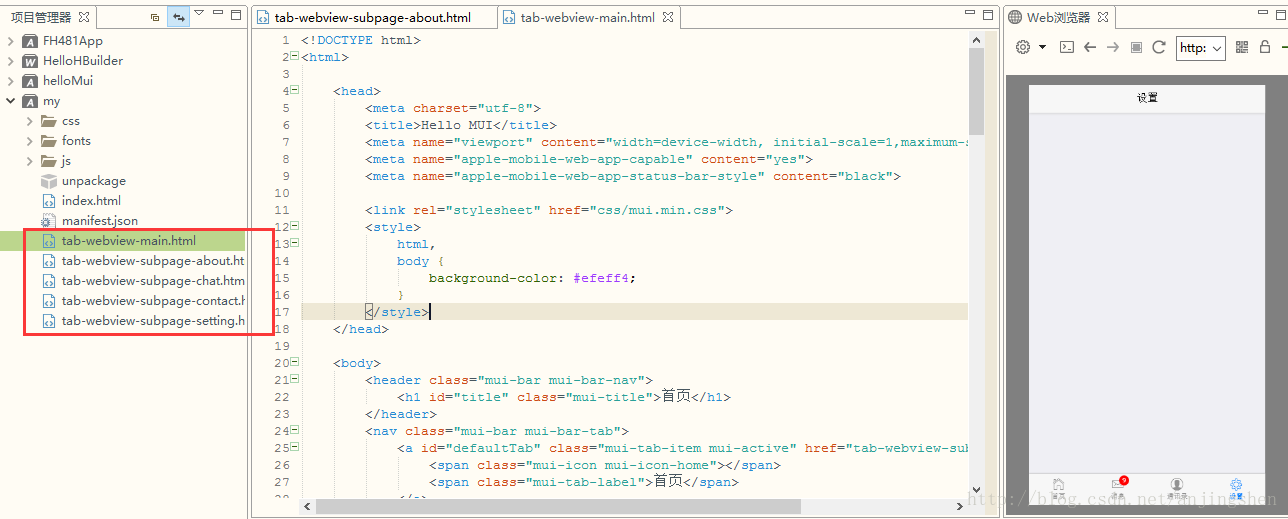Image resolution: width=1288 pixels, height=519 pixels.
Task: Click the editor scrollbar up arrow
Action: click(x=976, y=38)
